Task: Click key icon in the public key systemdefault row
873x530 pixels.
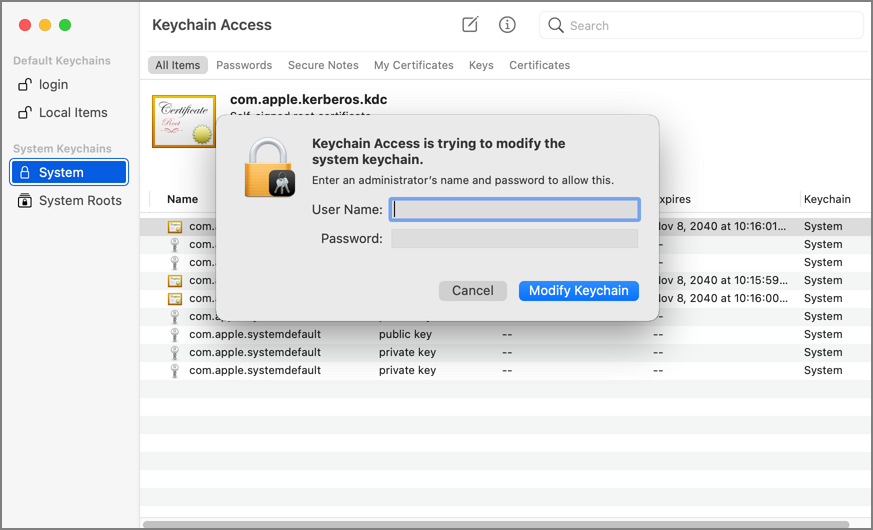Action: coord(175,335)
